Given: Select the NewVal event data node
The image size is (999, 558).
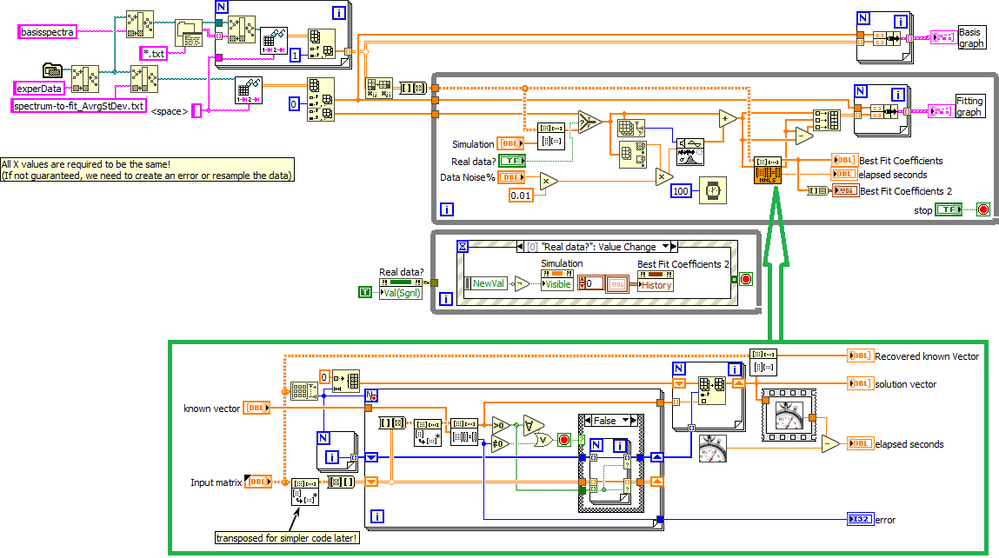Looking at the screenshot, I should (487, 284).
